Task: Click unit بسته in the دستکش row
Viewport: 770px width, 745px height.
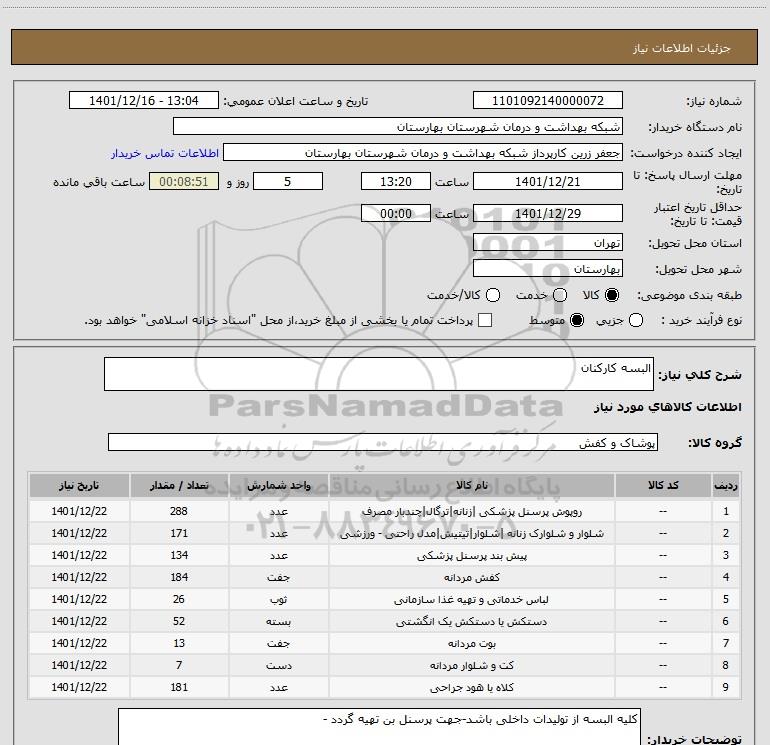Action: [x=278, y=622]
